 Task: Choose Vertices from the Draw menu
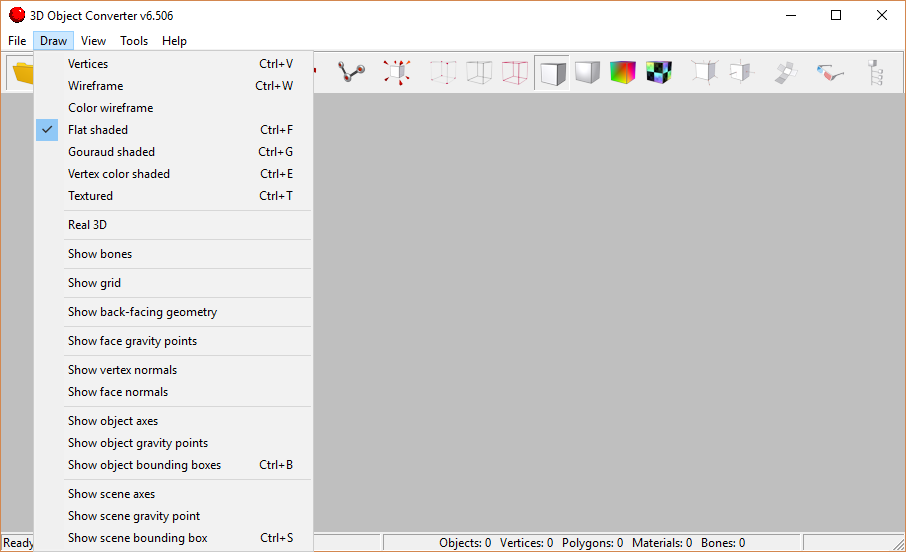click(173, 64)
